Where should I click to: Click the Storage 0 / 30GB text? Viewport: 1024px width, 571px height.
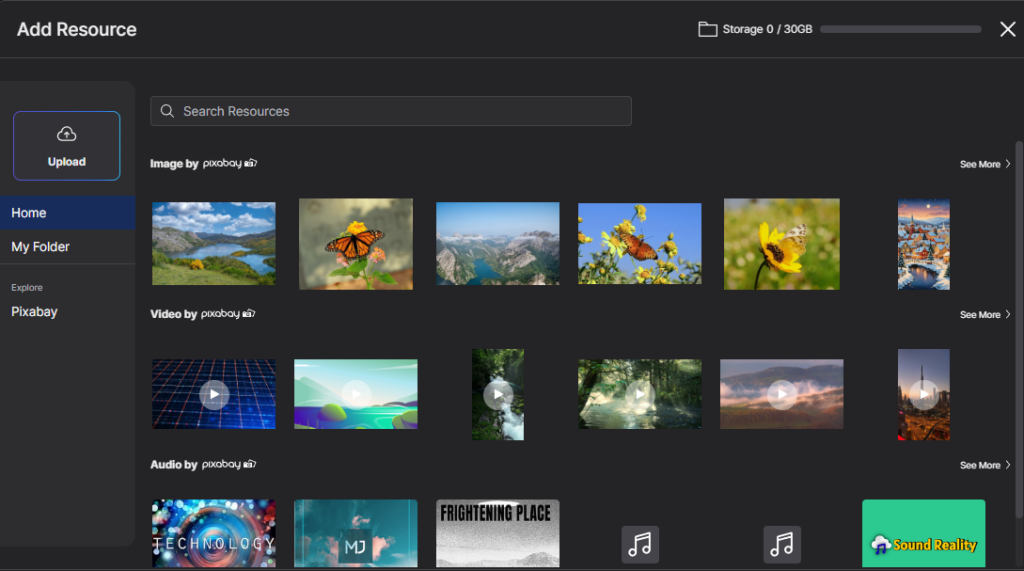767,29
